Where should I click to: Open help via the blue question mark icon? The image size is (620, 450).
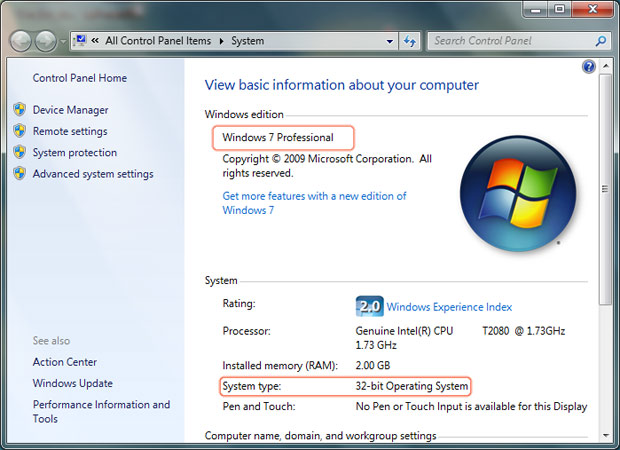click(589, 66)
